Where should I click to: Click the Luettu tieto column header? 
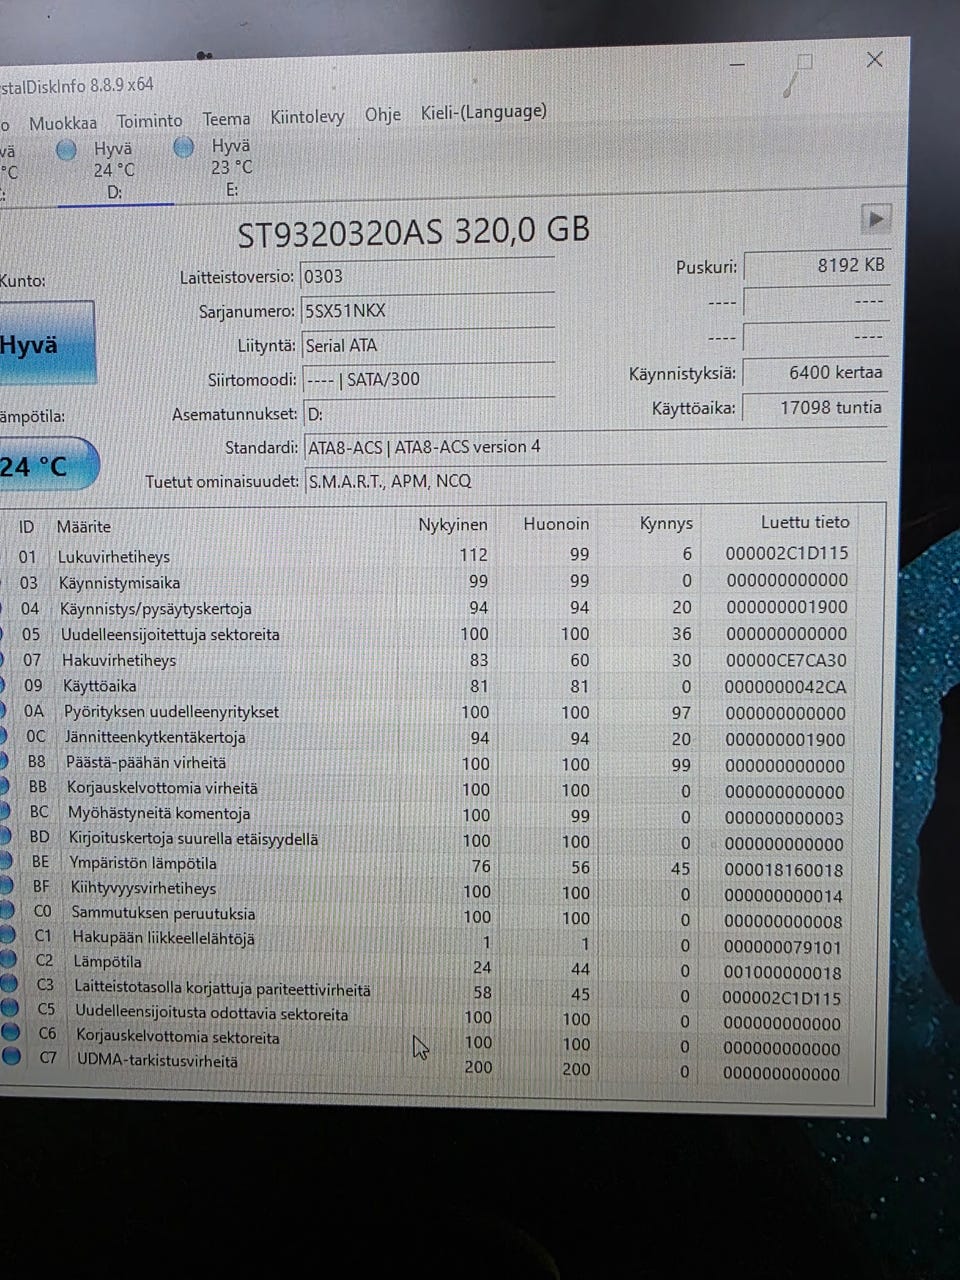click(805, 522)
